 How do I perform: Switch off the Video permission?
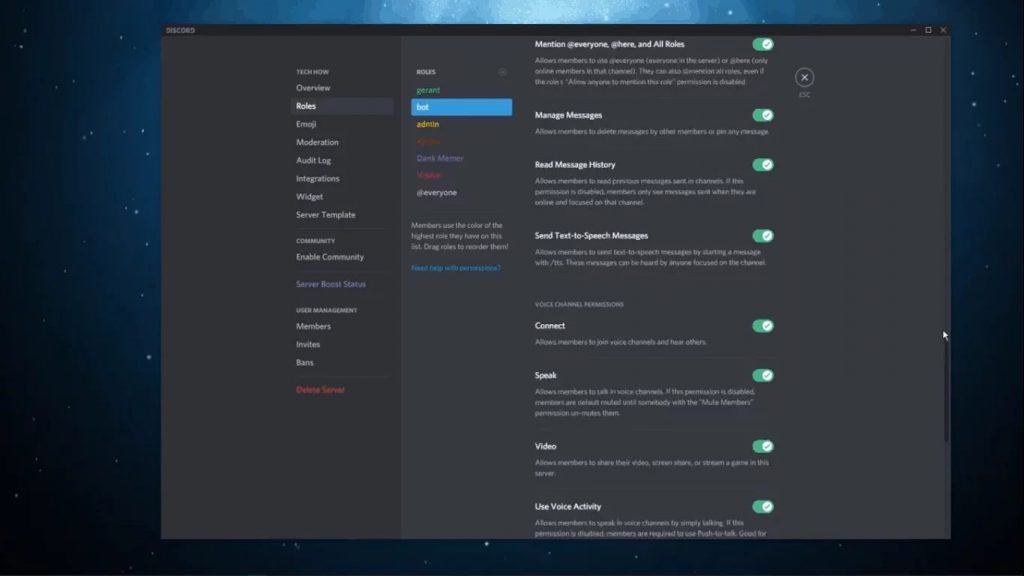click(763, 447)
